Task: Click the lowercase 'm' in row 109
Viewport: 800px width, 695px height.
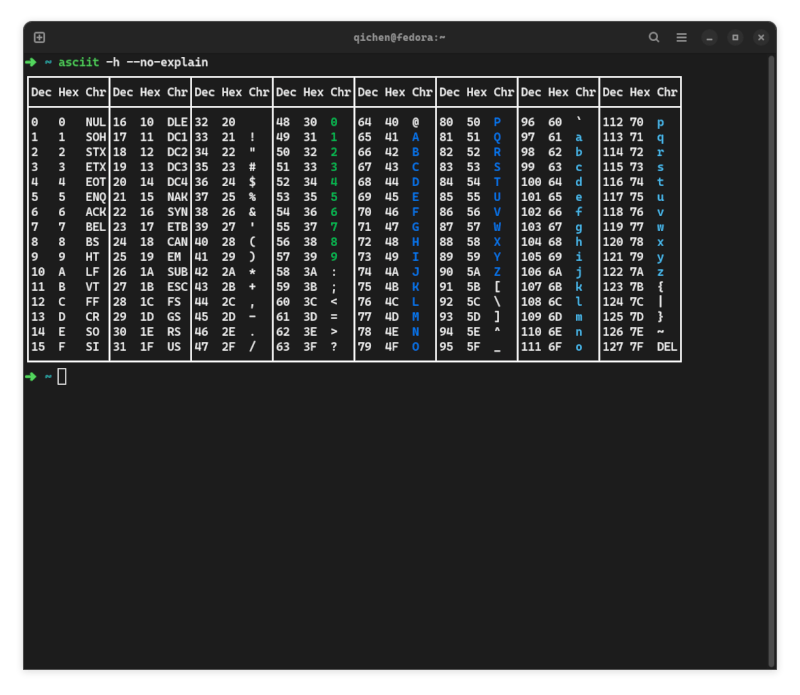Action: click(579, 317)
